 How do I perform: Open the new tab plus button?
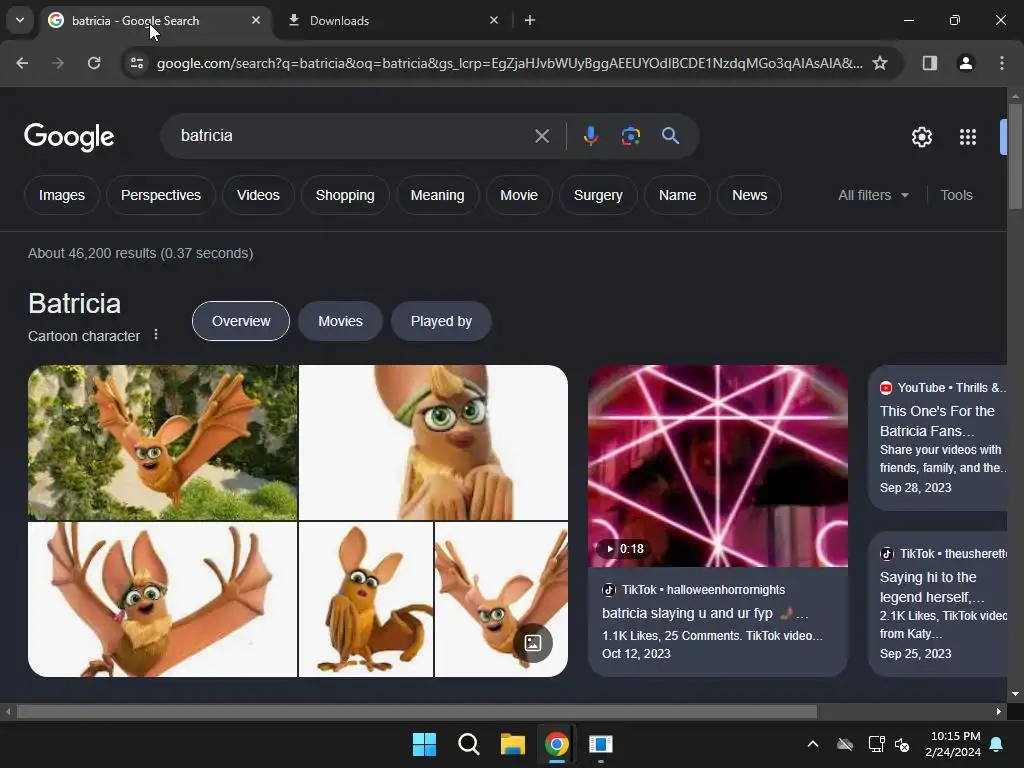coord(530,21)
